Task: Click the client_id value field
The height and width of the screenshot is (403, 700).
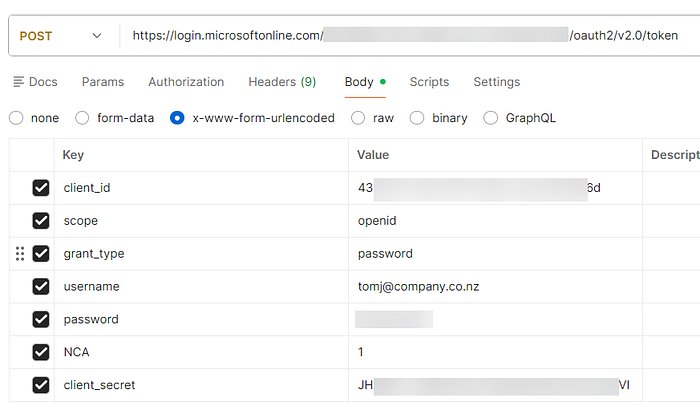Action: click(x=496, y=188)
